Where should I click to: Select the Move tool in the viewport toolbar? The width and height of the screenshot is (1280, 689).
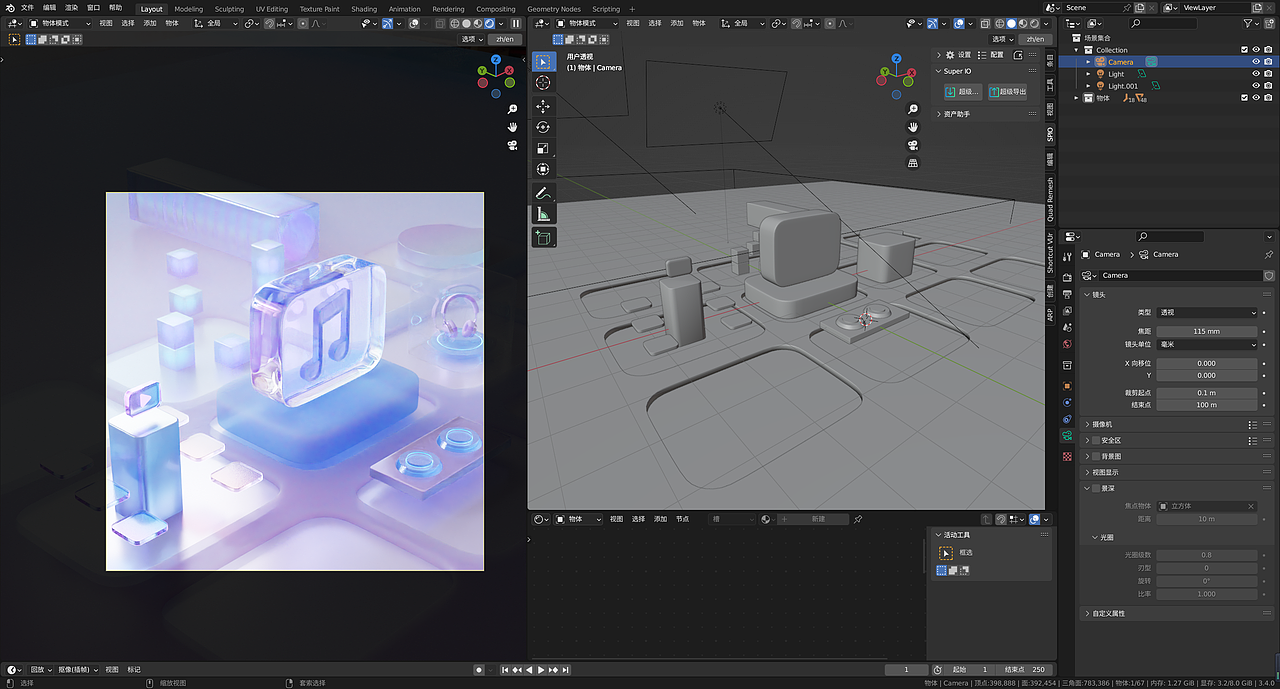coord(543,107)
